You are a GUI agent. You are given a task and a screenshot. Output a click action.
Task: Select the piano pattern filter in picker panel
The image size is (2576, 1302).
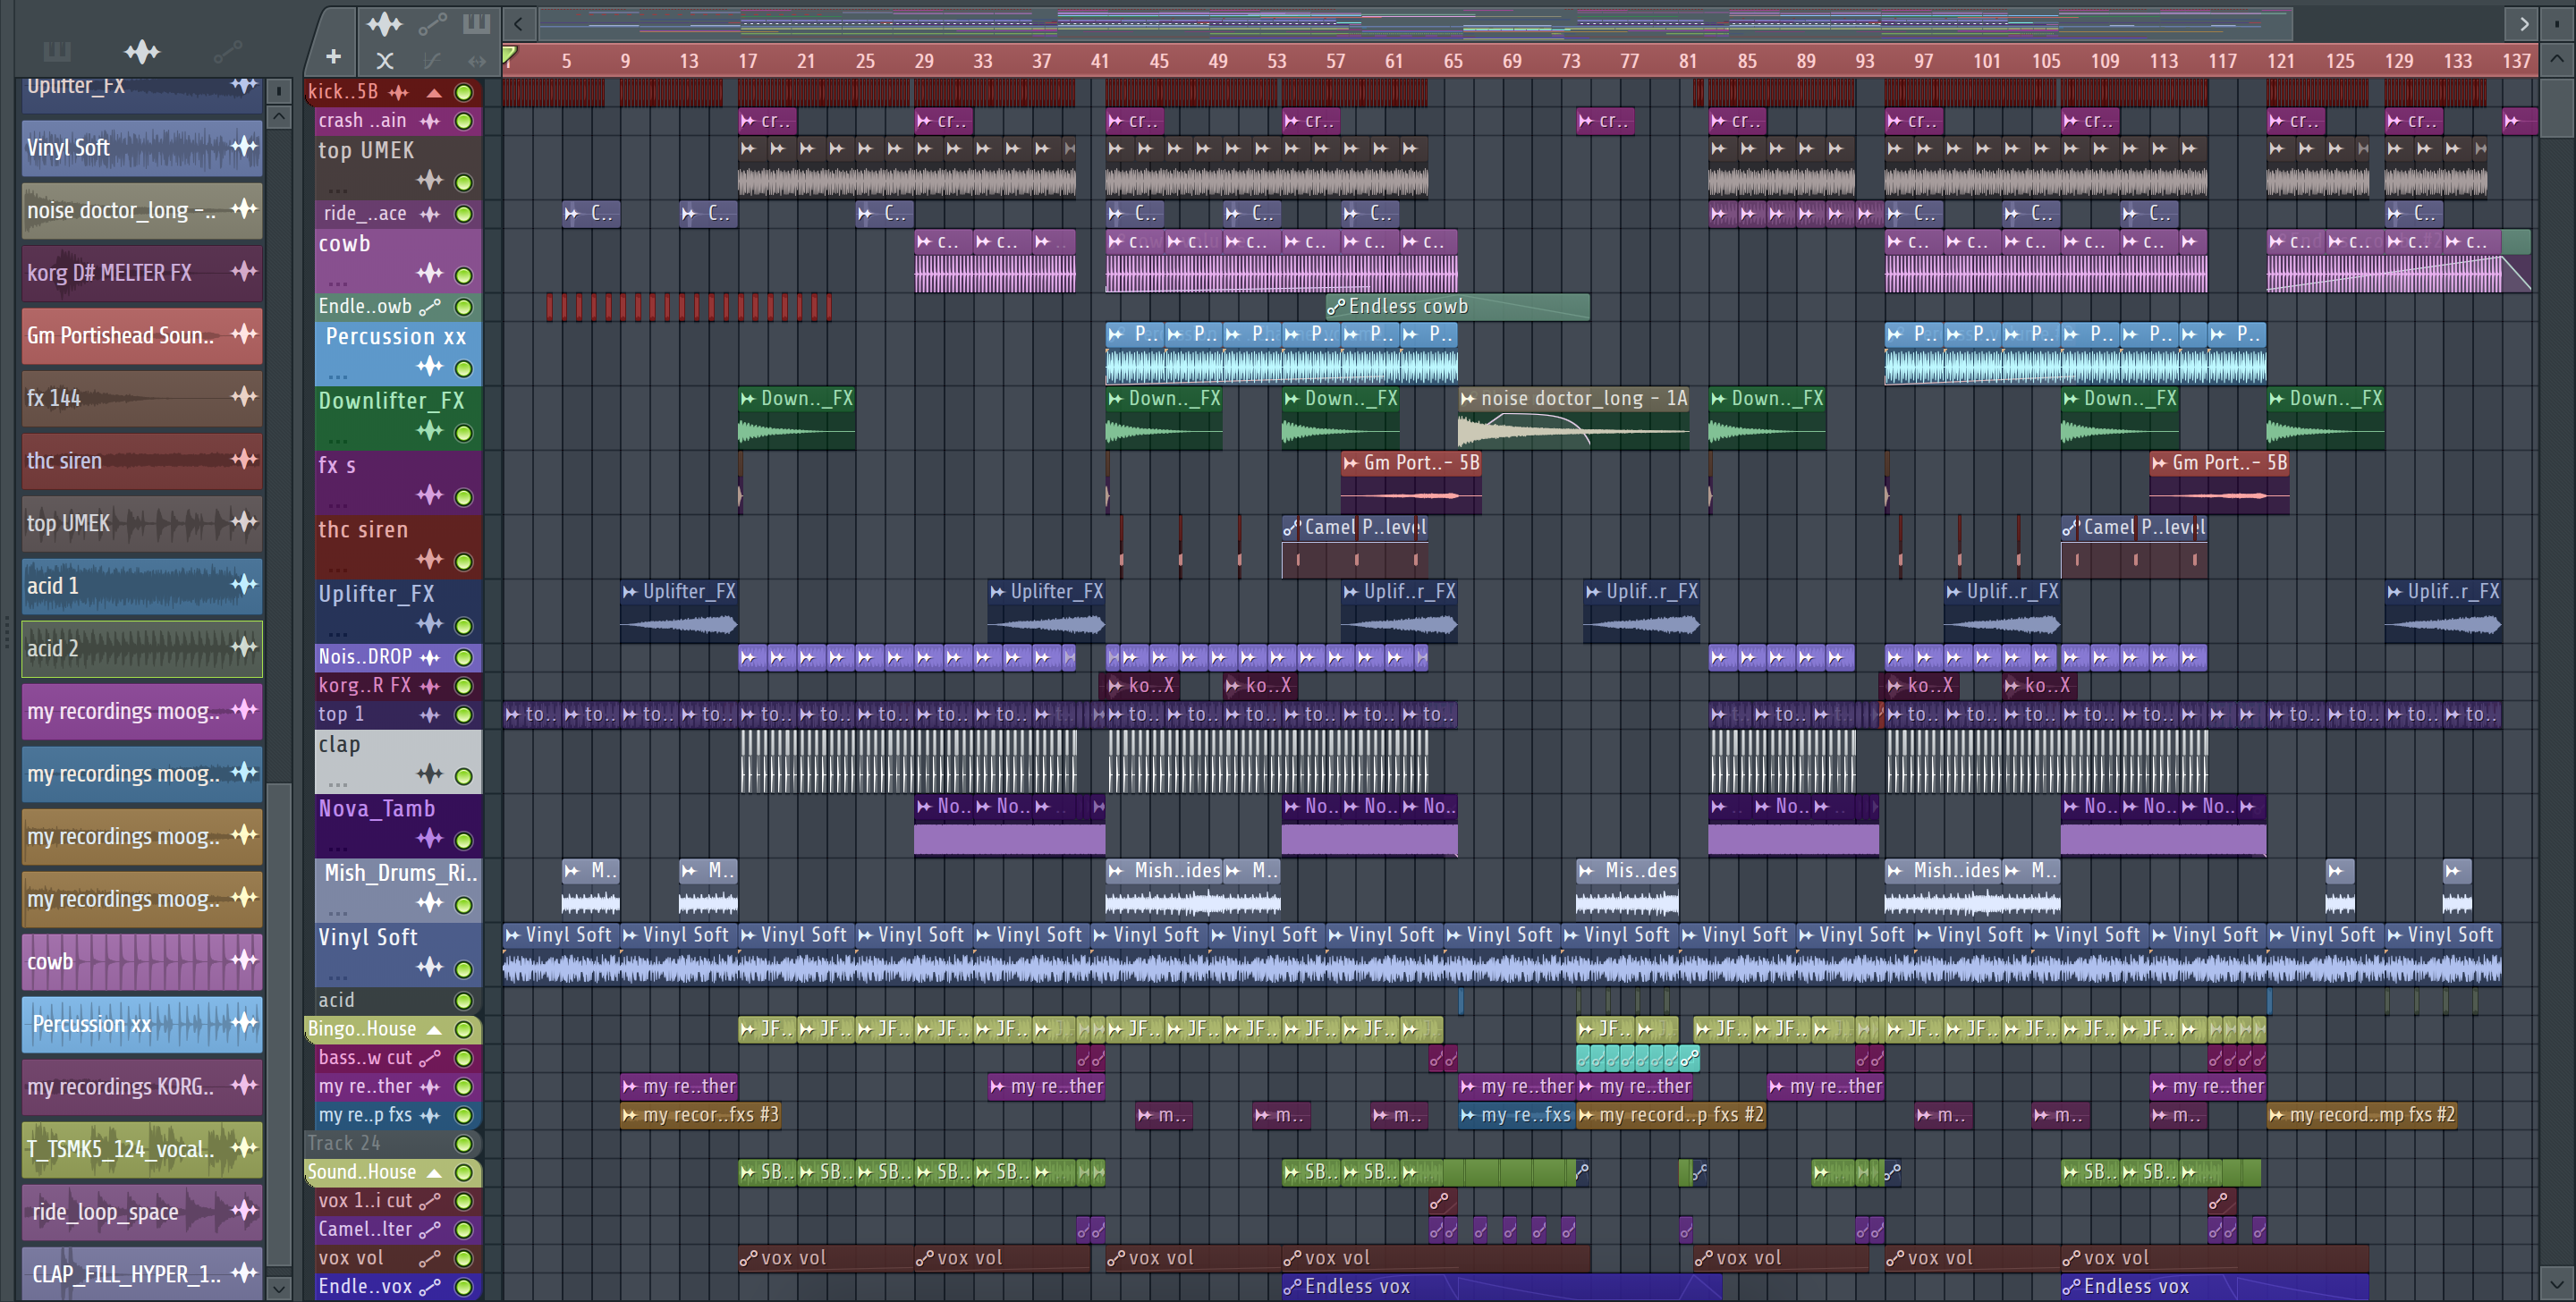[x=57, y=51]
